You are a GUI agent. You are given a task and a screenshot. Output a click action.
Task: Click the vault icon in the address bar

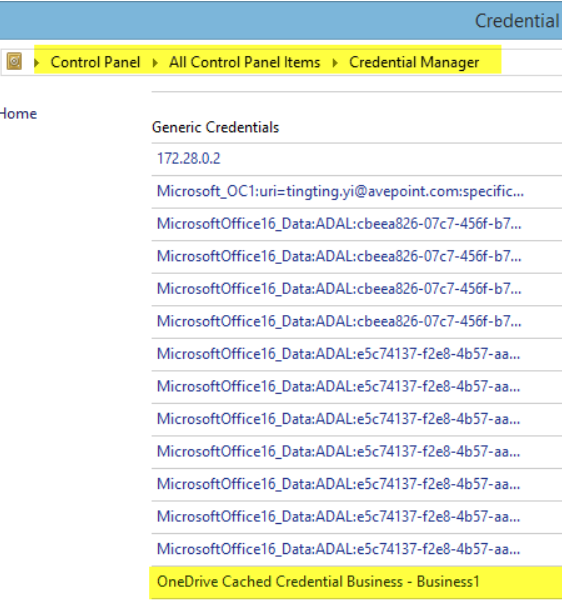14,62
